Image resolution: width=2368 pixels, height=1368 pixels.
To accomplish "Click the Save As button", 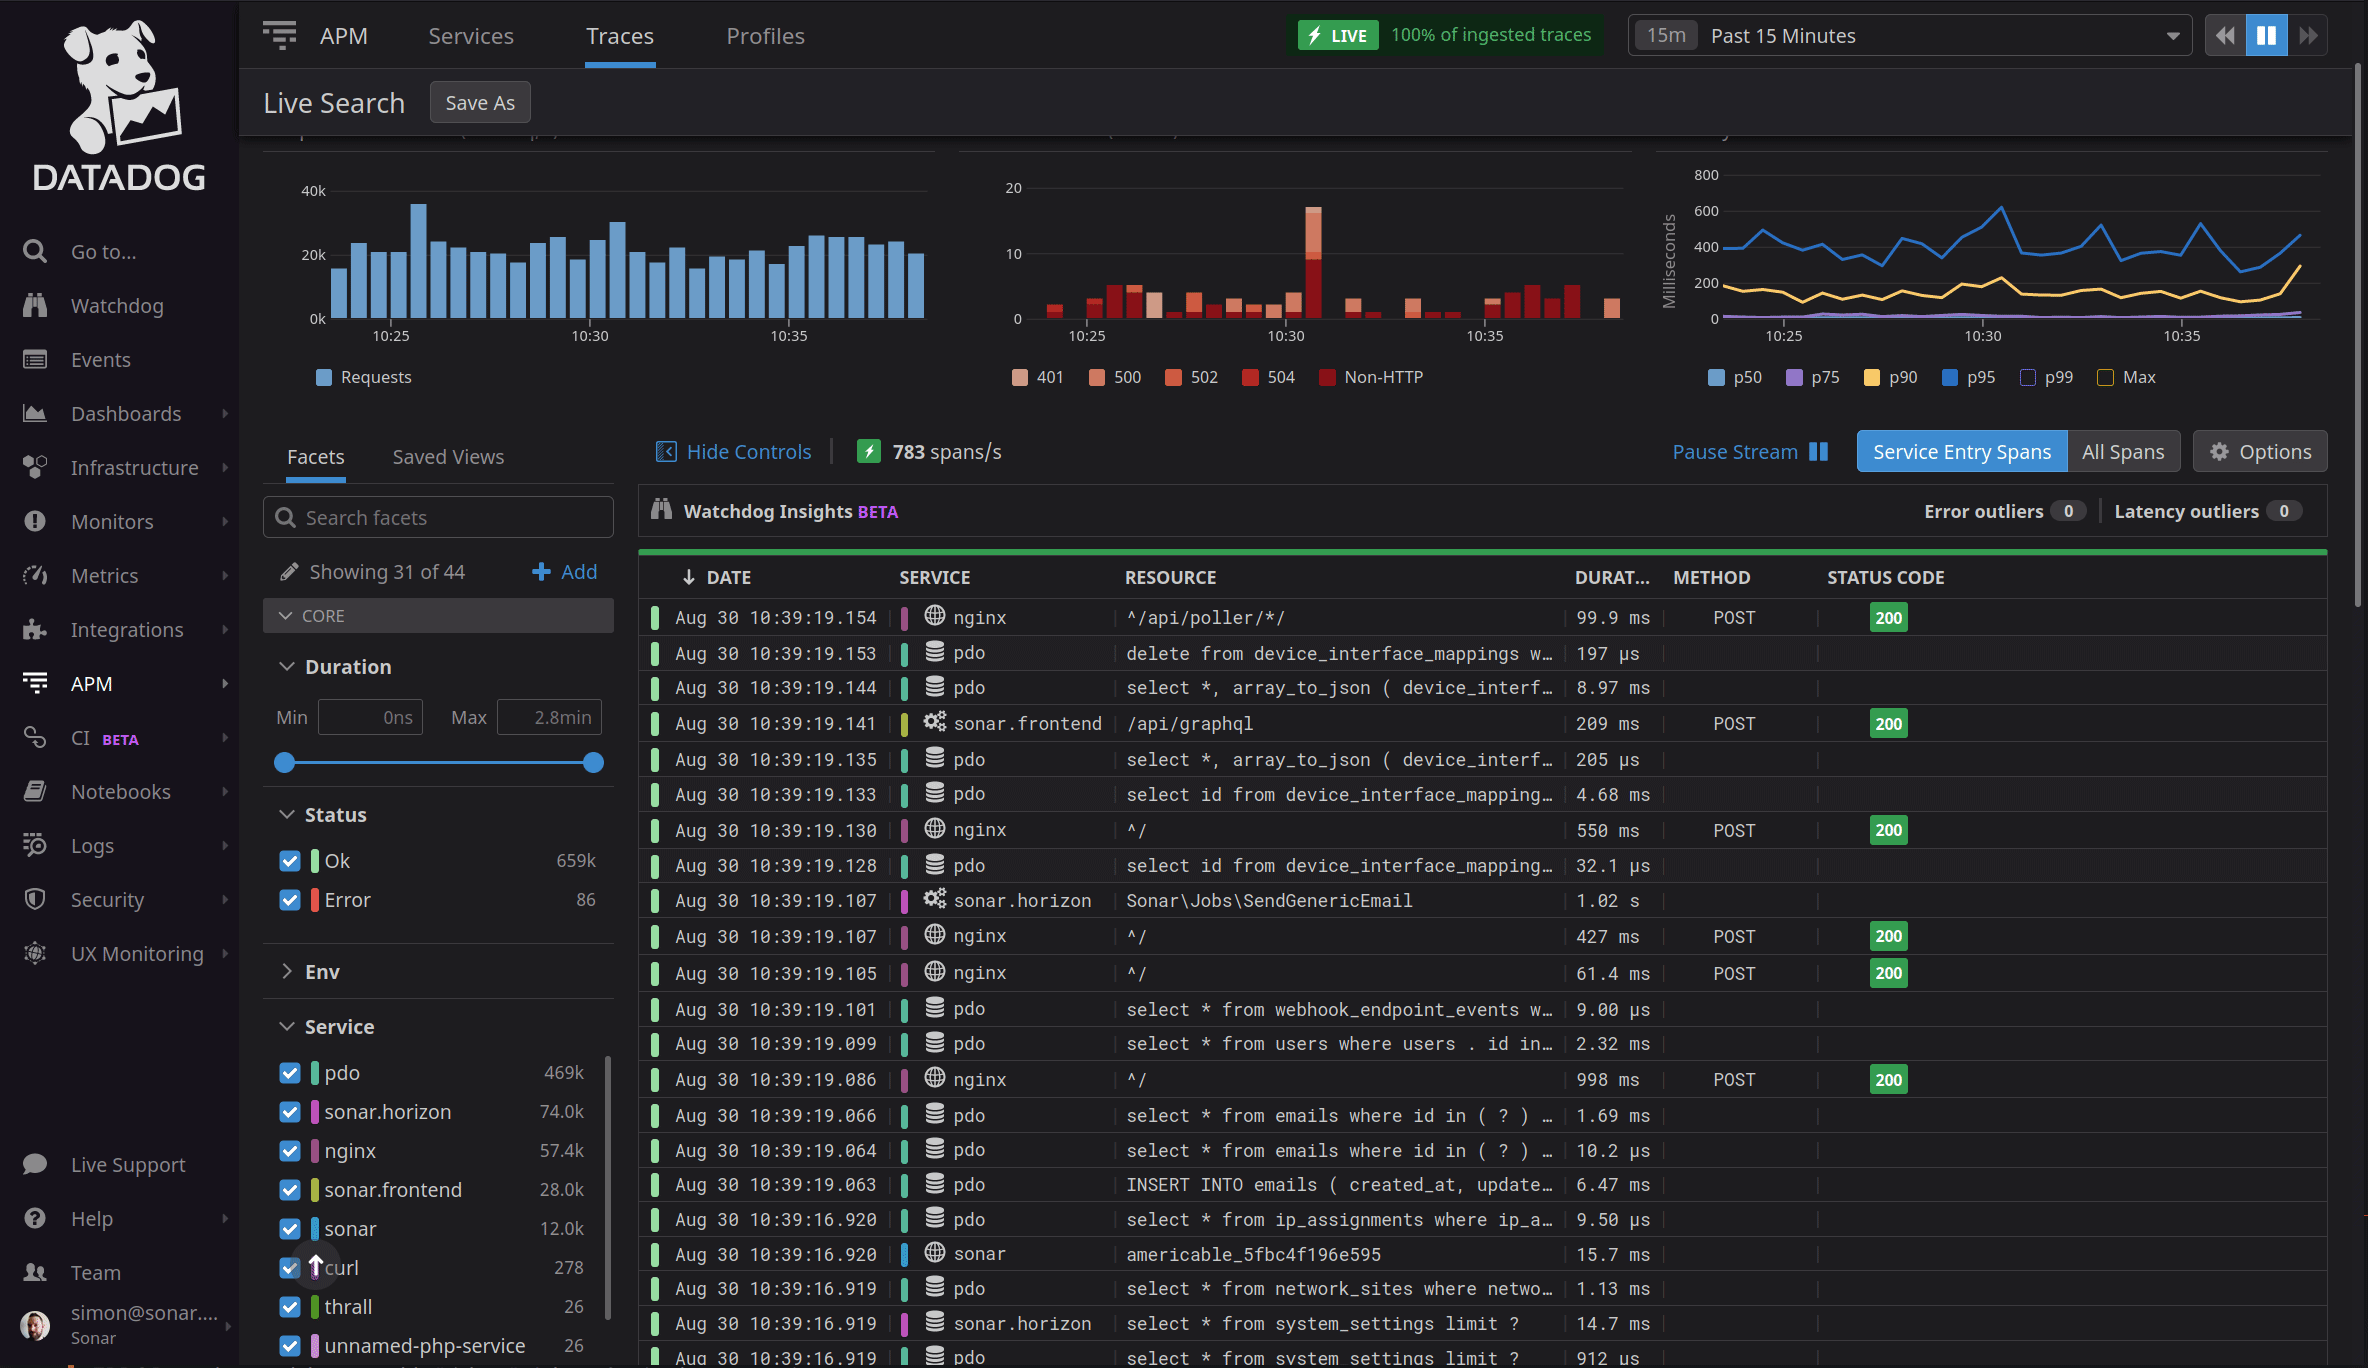I will (479, 101).
